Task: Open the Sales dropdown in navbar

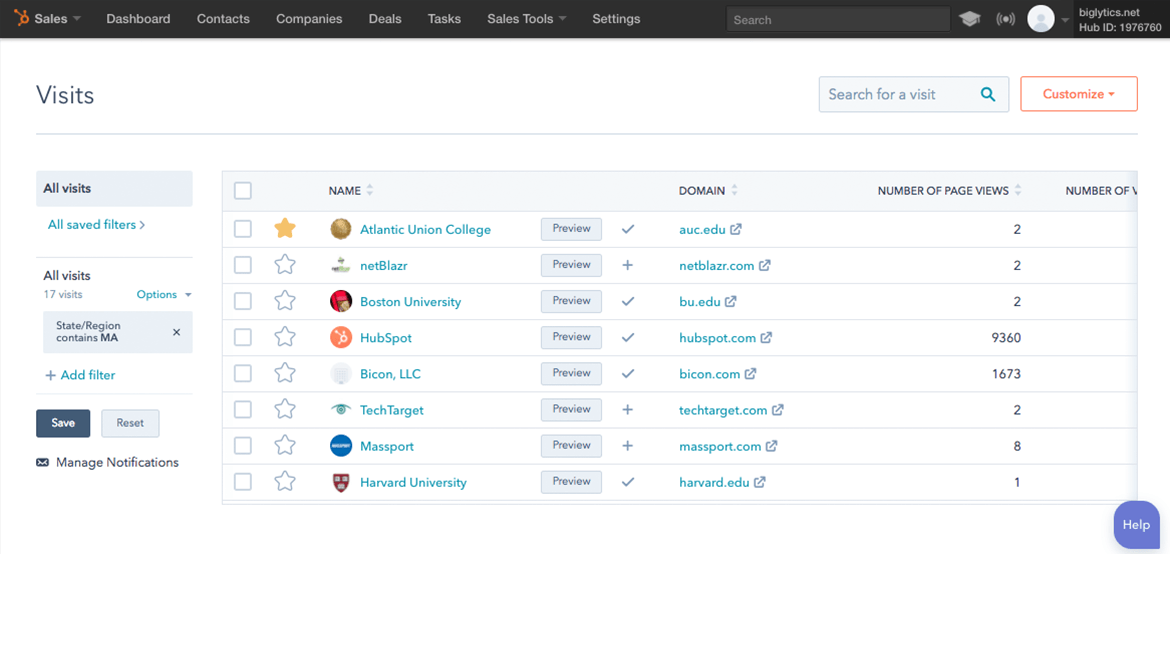Action: [x=57, y=19]
